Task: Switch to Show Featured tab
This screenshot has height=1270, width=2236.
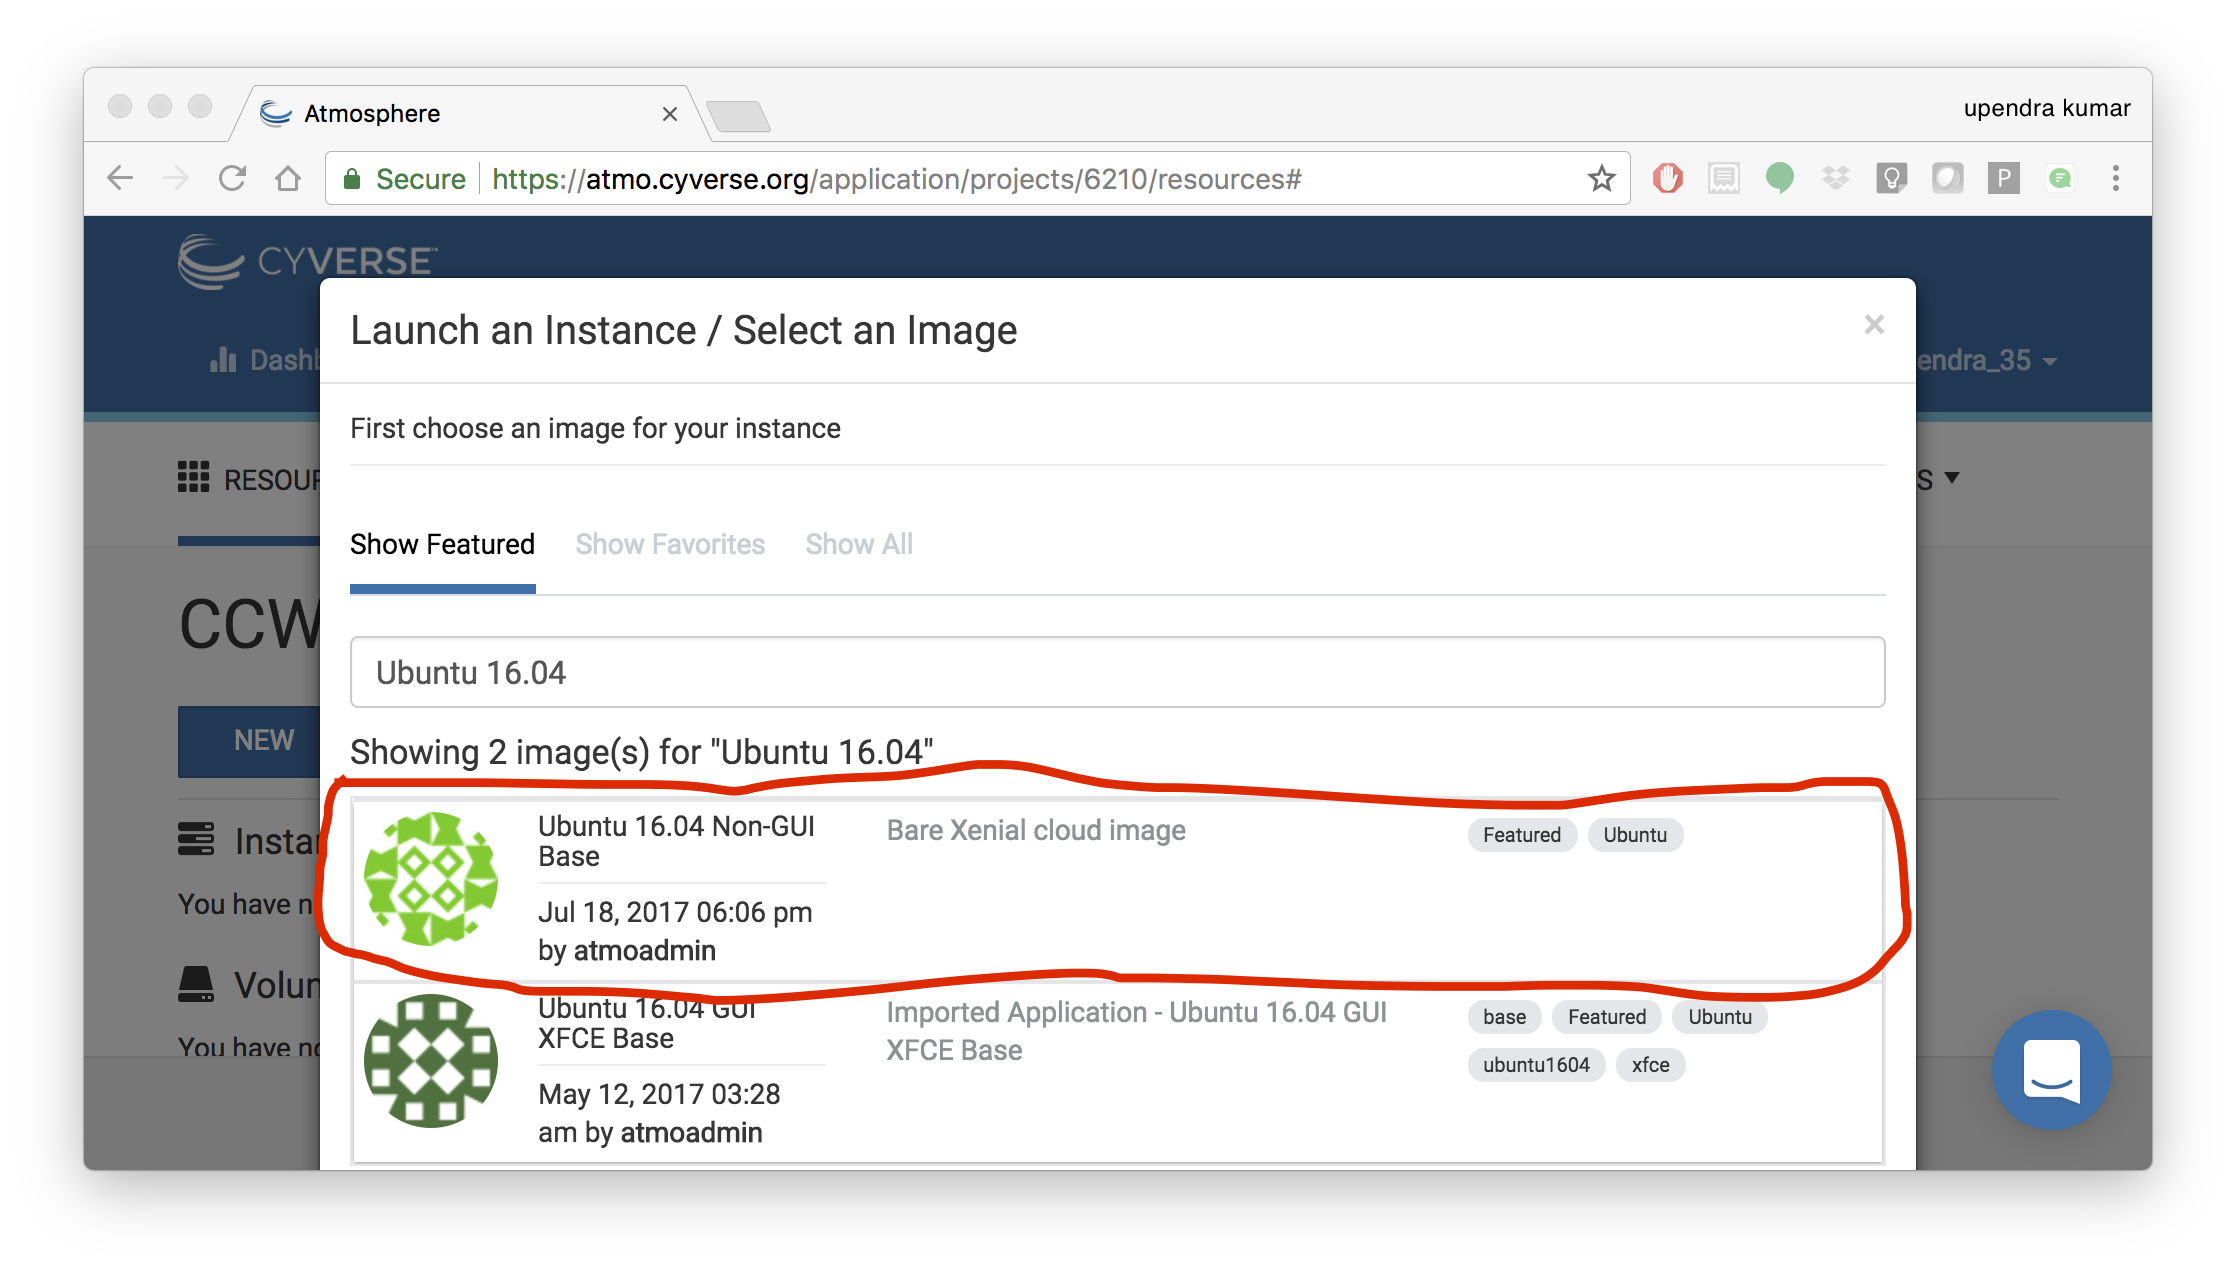Action: [x=442, y=544]
